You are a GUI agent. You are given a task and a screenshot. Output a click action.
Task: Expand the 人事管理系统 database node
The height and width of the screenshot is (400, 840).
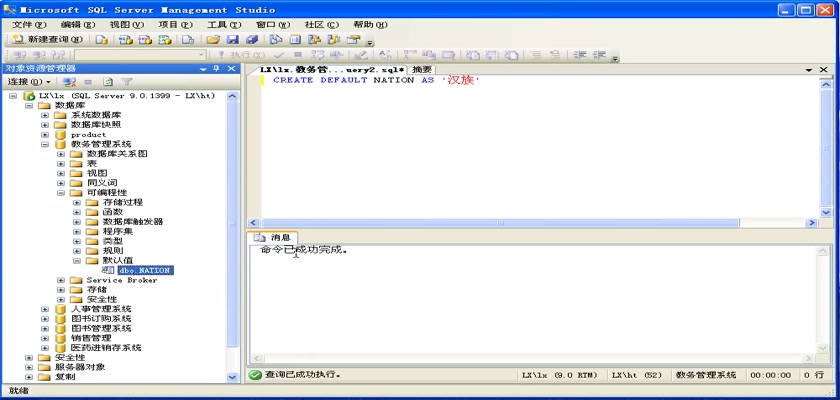click(x=45, y=309)
